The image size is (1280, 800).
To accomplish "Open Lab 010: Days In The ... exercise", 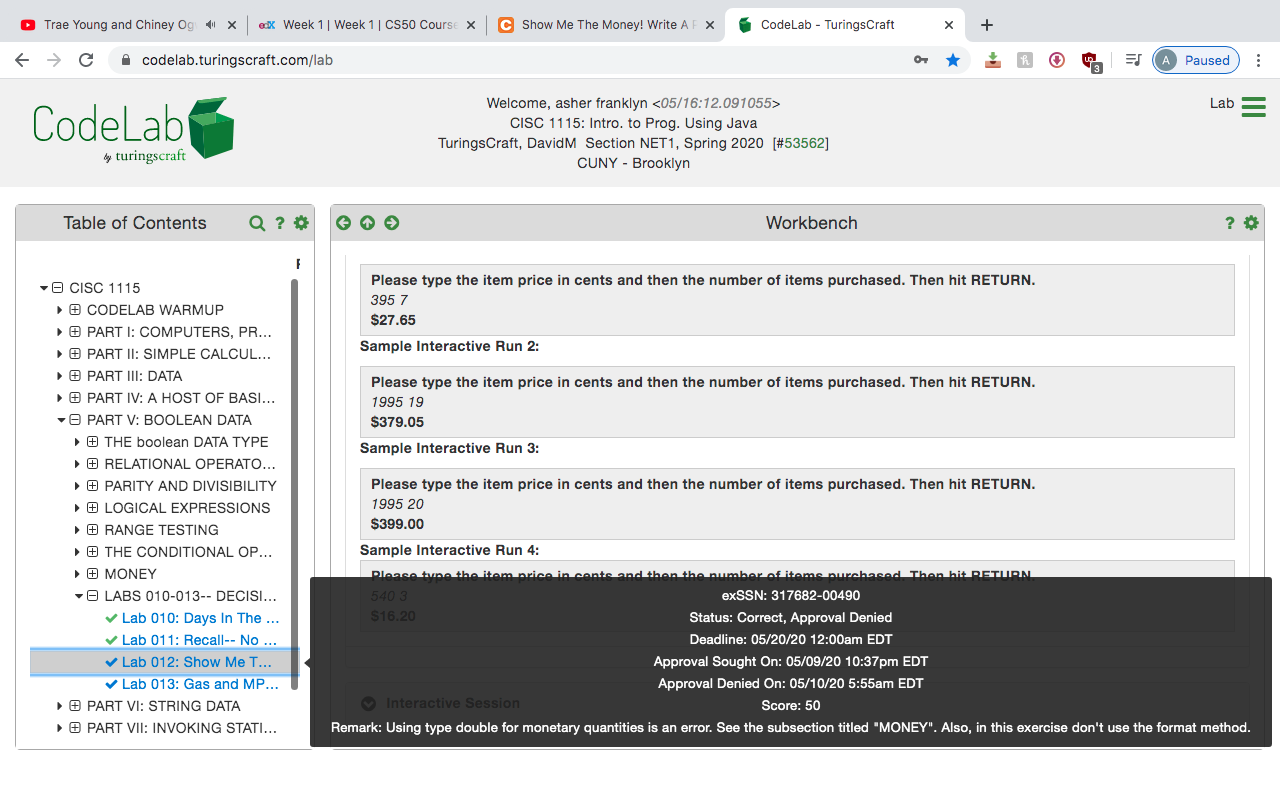I will coord(200,618).
